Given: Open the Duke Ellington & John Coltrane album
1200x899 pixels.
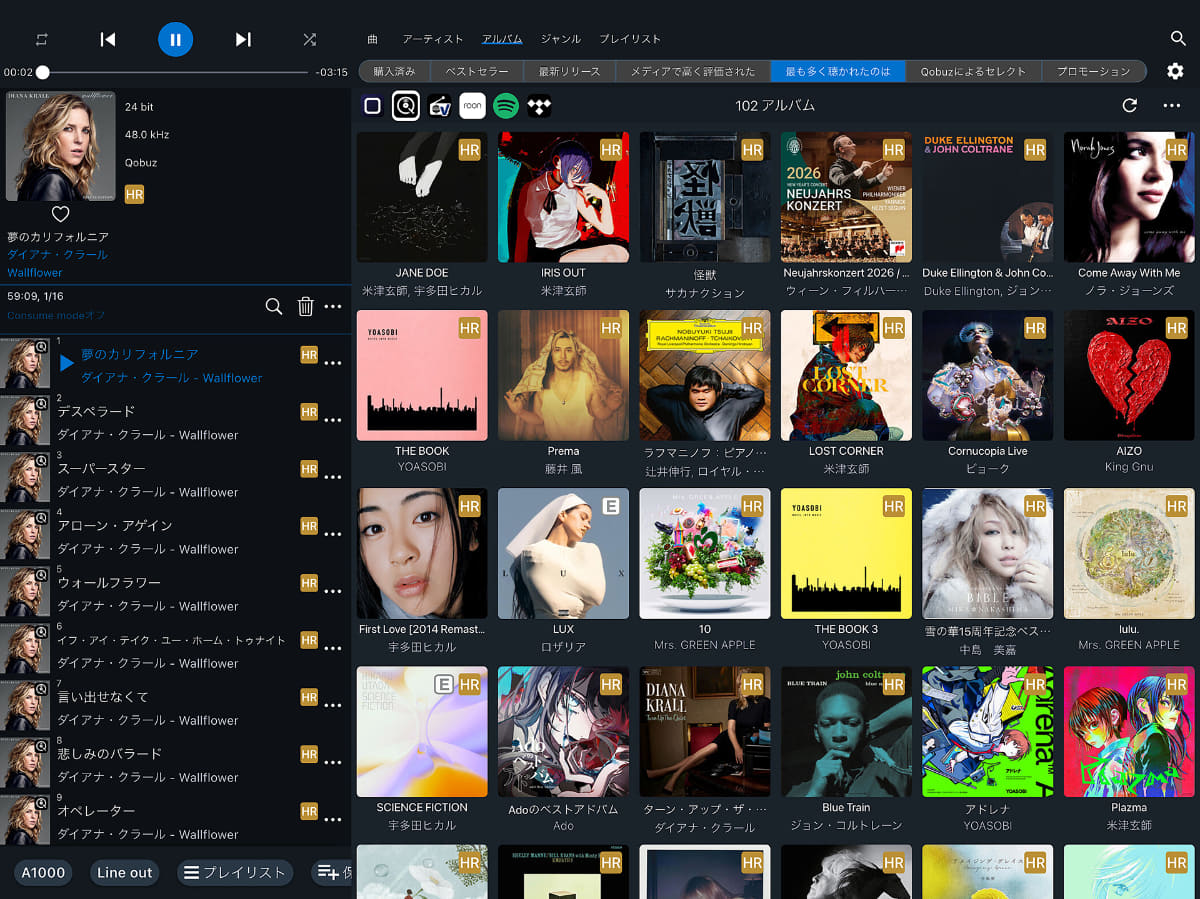Looking at the screenshot, I should click(987, 197).
